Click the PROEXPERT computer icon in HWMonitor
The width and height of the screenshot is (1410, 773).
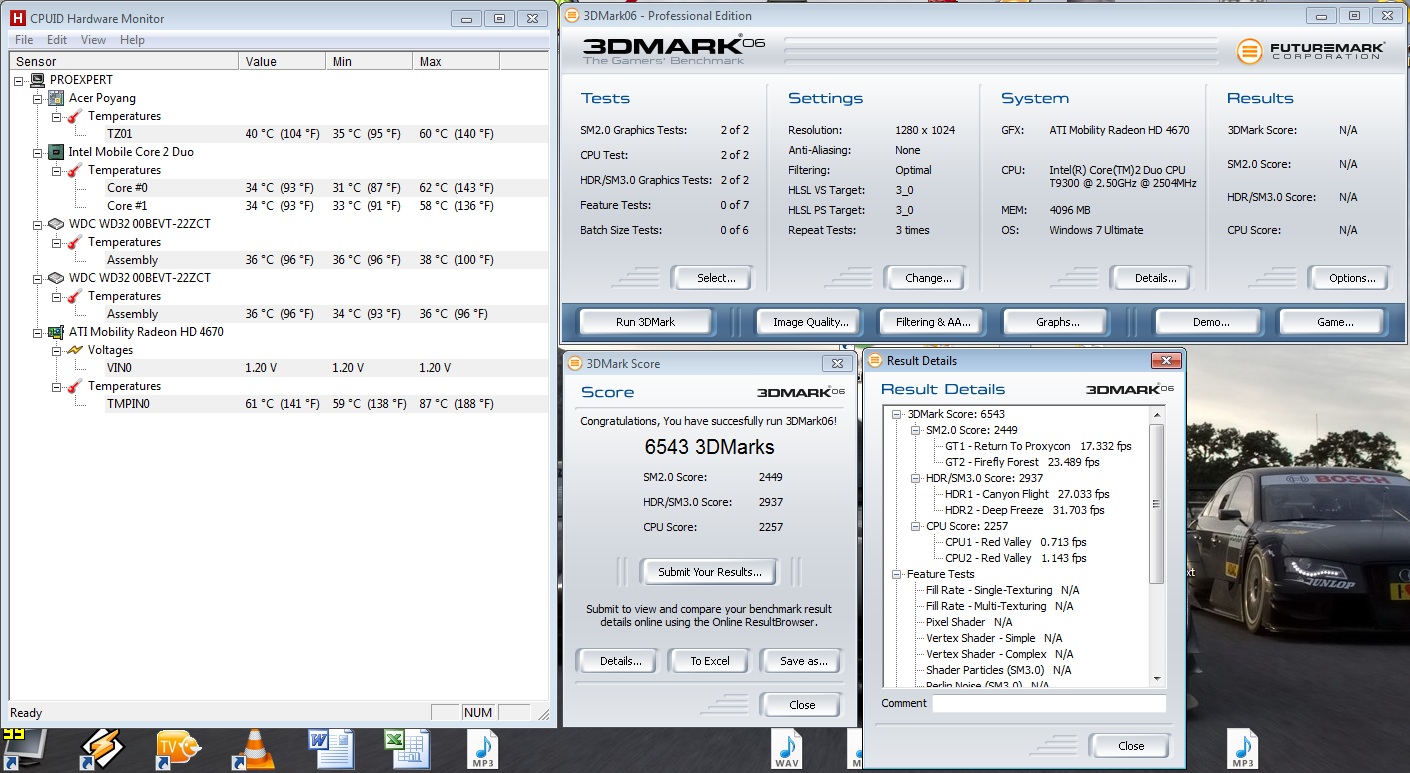(x=38, y=80)
